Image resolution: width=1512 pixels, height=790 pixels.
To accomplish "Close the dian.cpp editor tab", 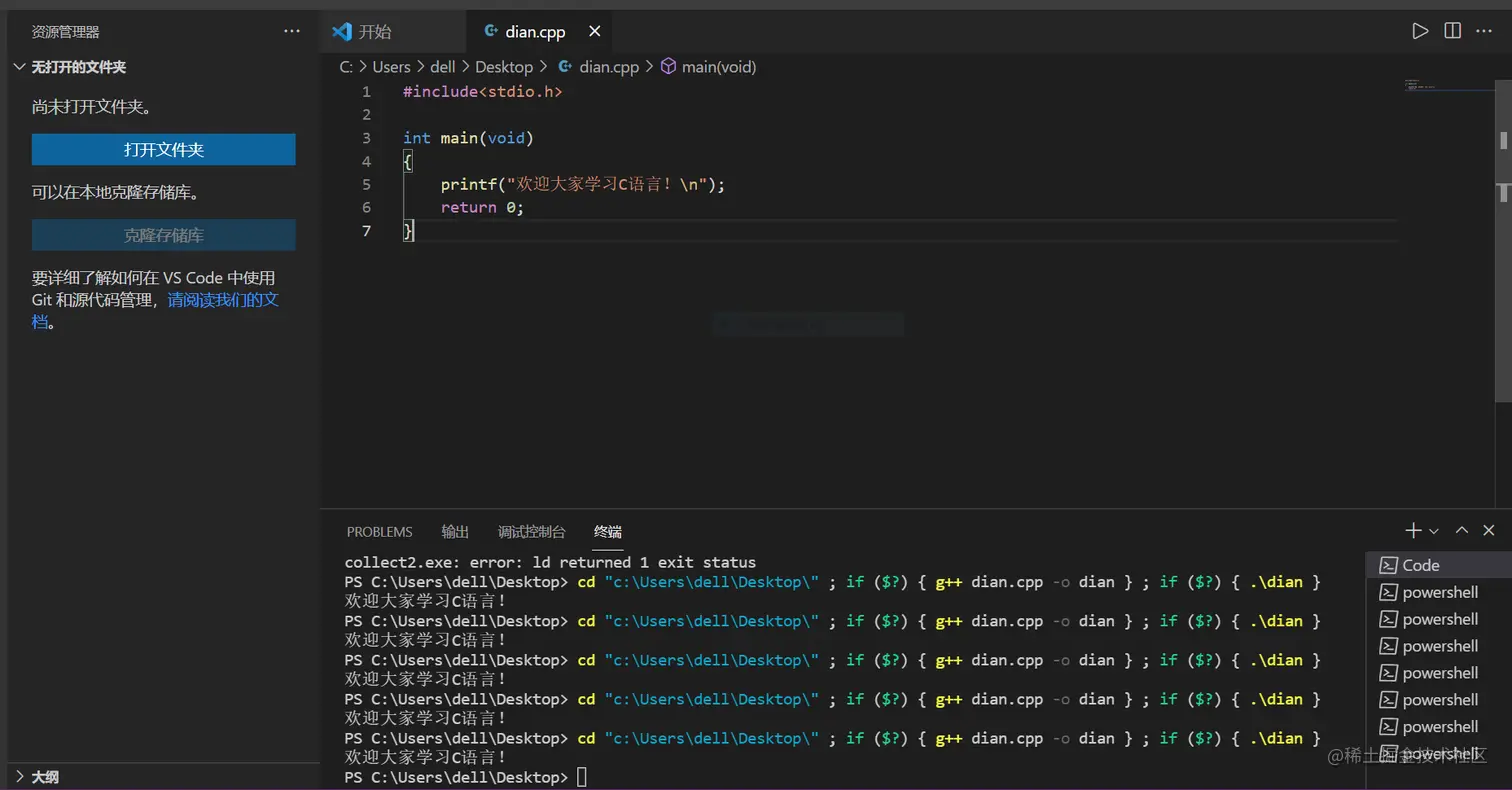I will (x=594, y=31).
